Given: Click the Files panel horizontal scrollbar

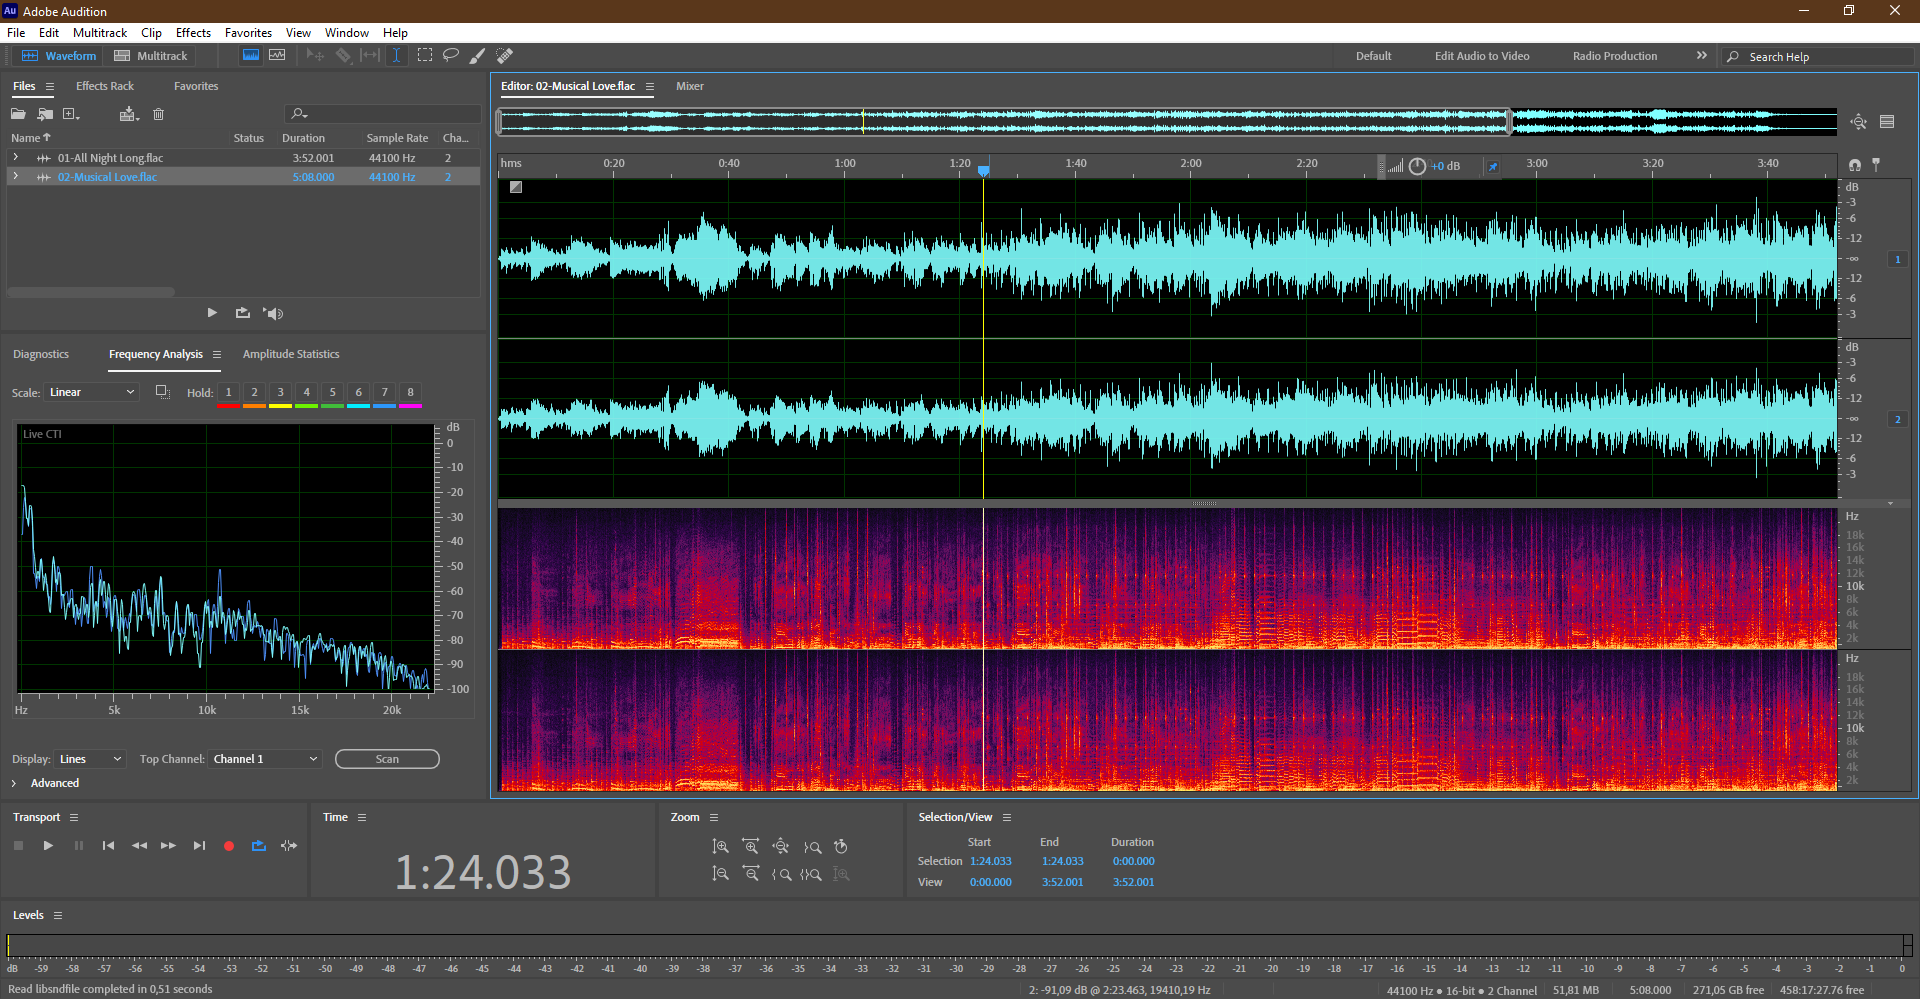Looking at the screenshot, I should click(x=91, y=292).
